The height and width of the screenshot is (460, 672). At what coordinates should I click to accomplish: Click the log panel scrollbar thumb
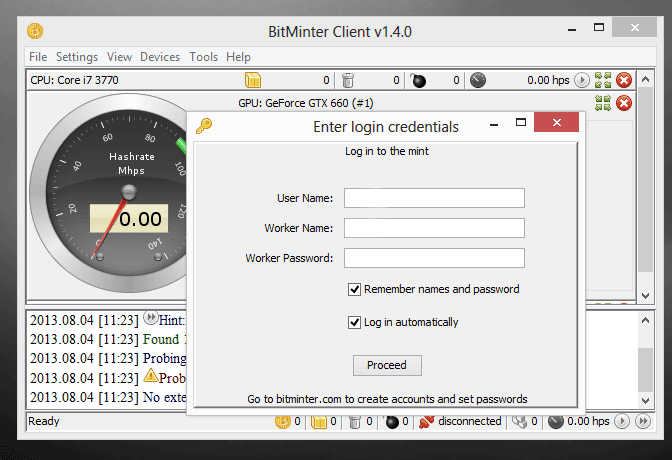point(645,370)
